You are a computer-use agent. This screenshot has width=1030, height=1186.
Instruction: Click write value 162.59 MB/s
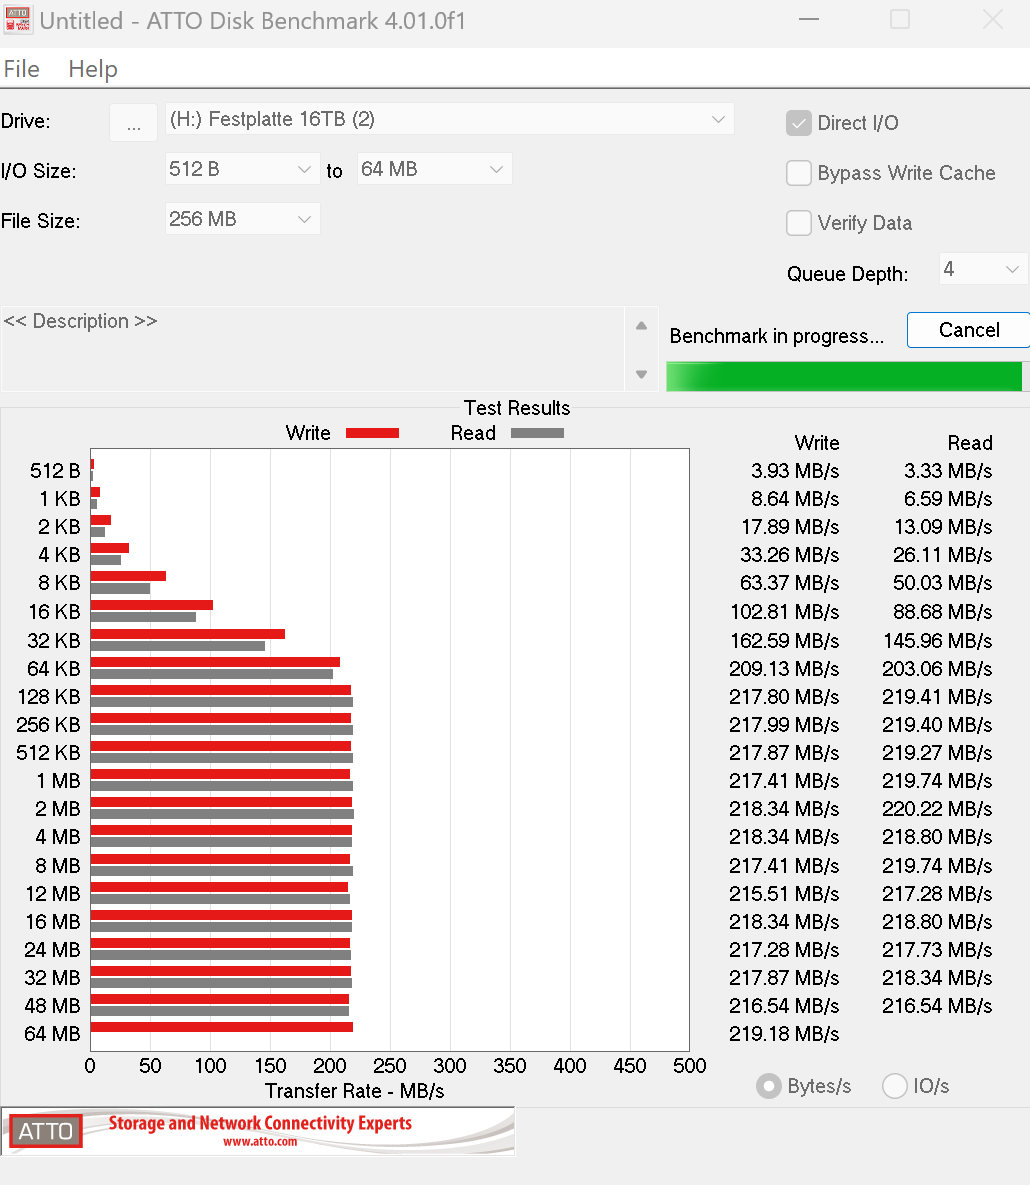784,641
